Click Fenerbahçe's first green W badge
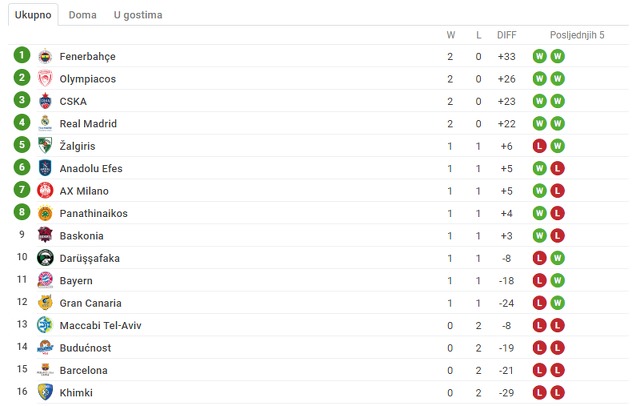This screenshot has height=406, width=632. tap(539, 56)
